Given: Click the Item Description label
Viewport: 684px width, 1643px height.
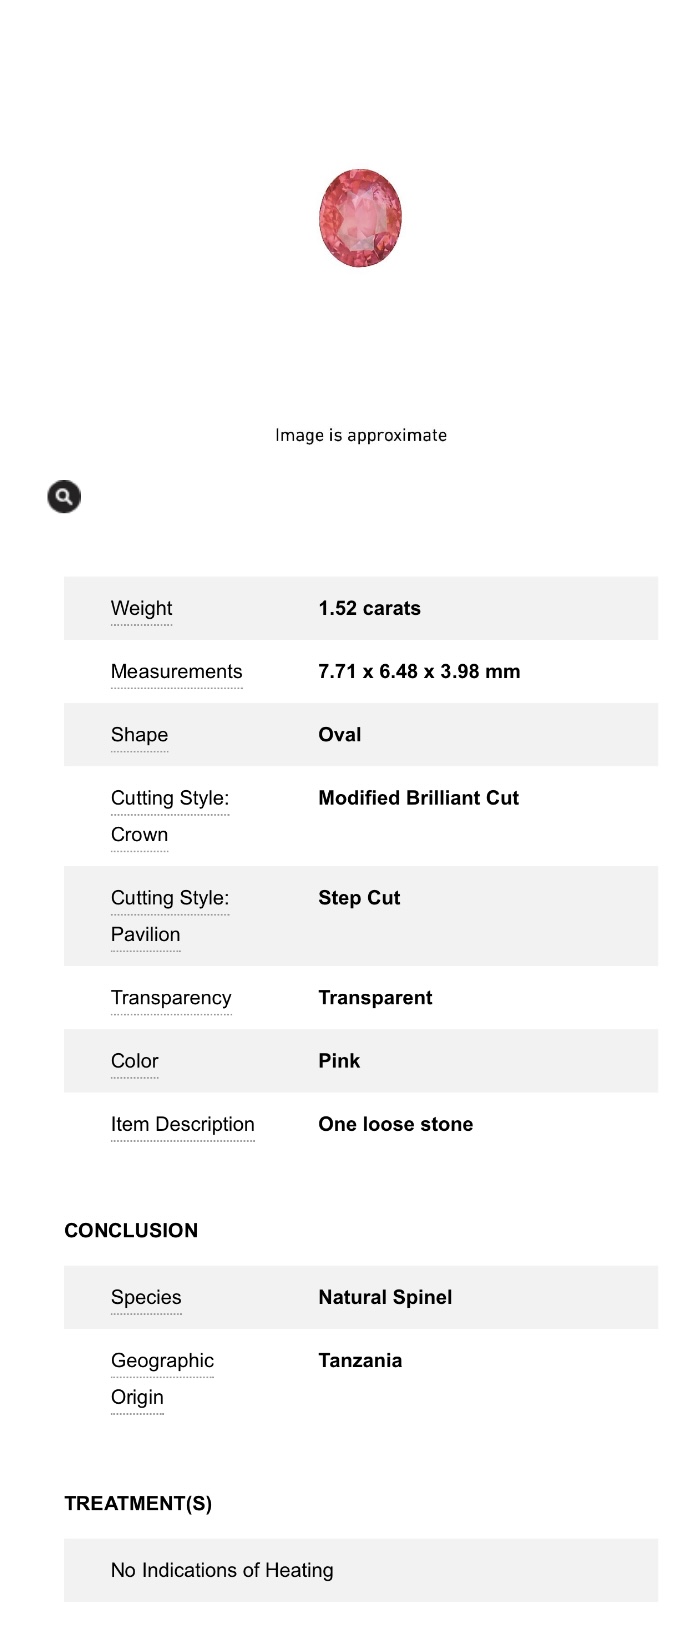Looking at the screenshot, I should pos(182,1124).
